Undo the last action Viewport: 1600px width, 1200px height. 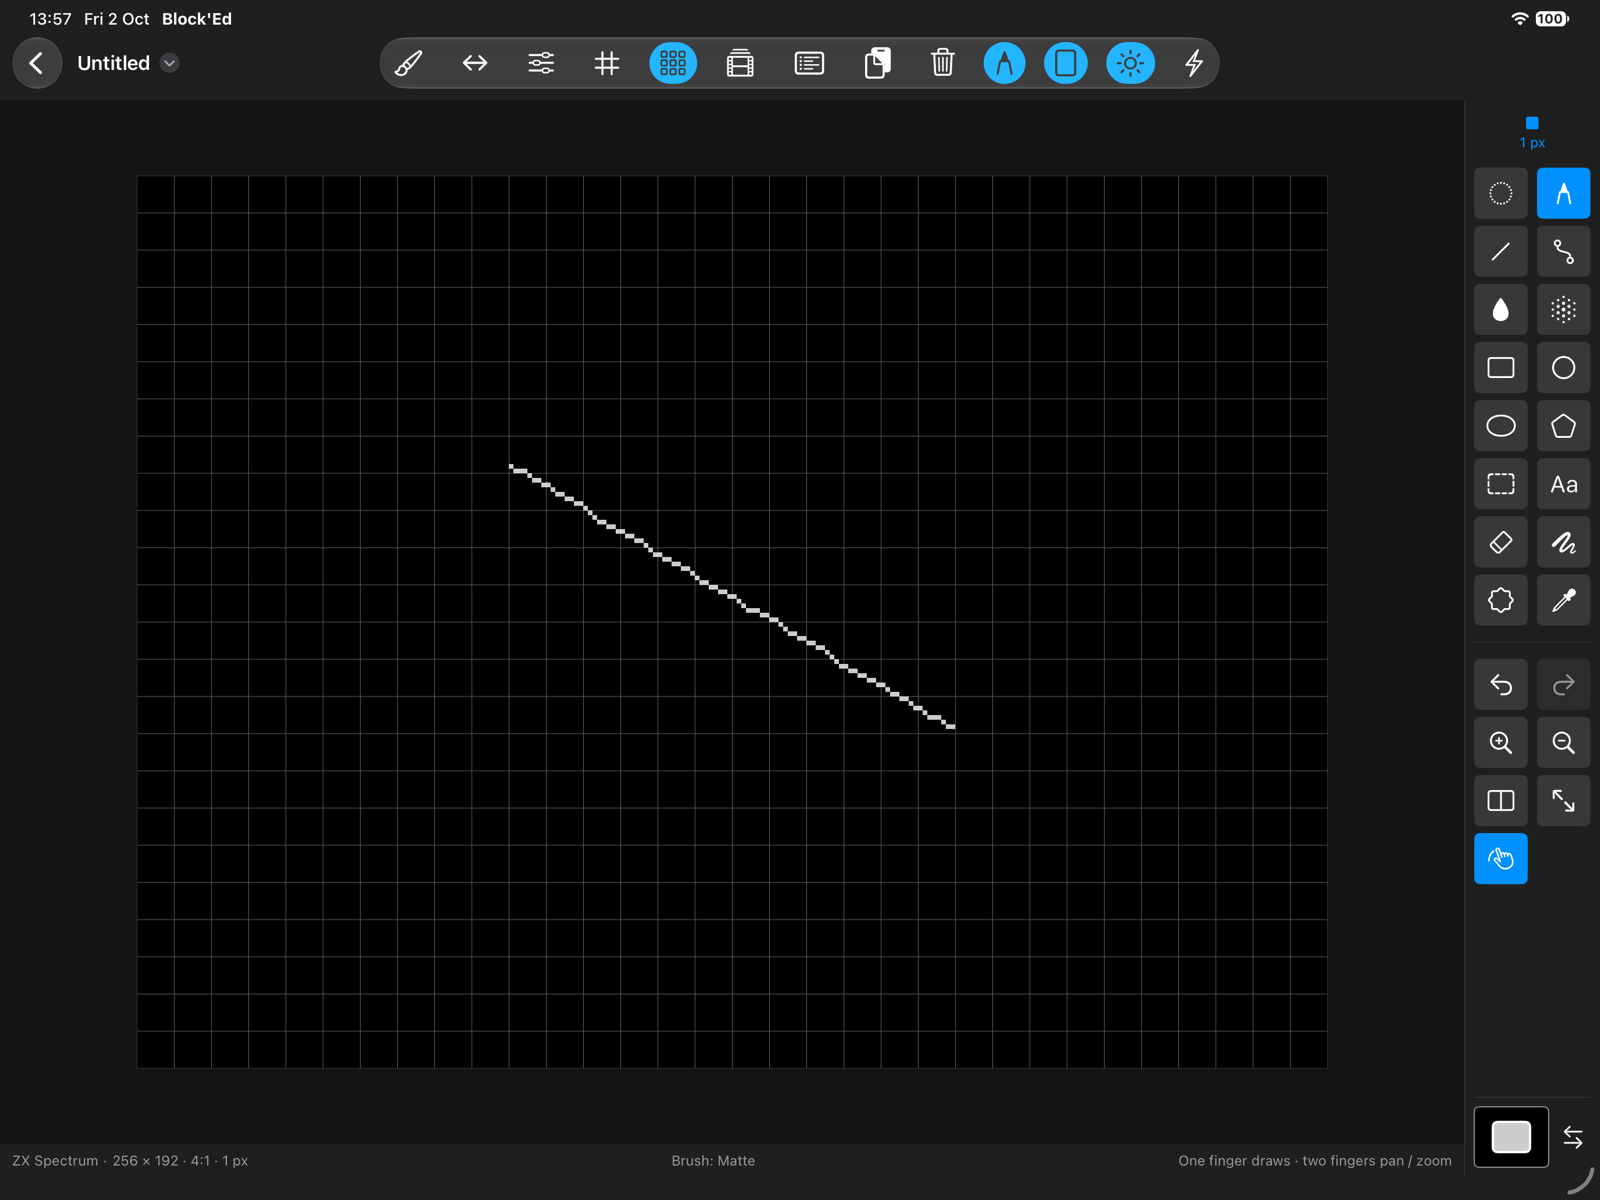pos(1501,684)
